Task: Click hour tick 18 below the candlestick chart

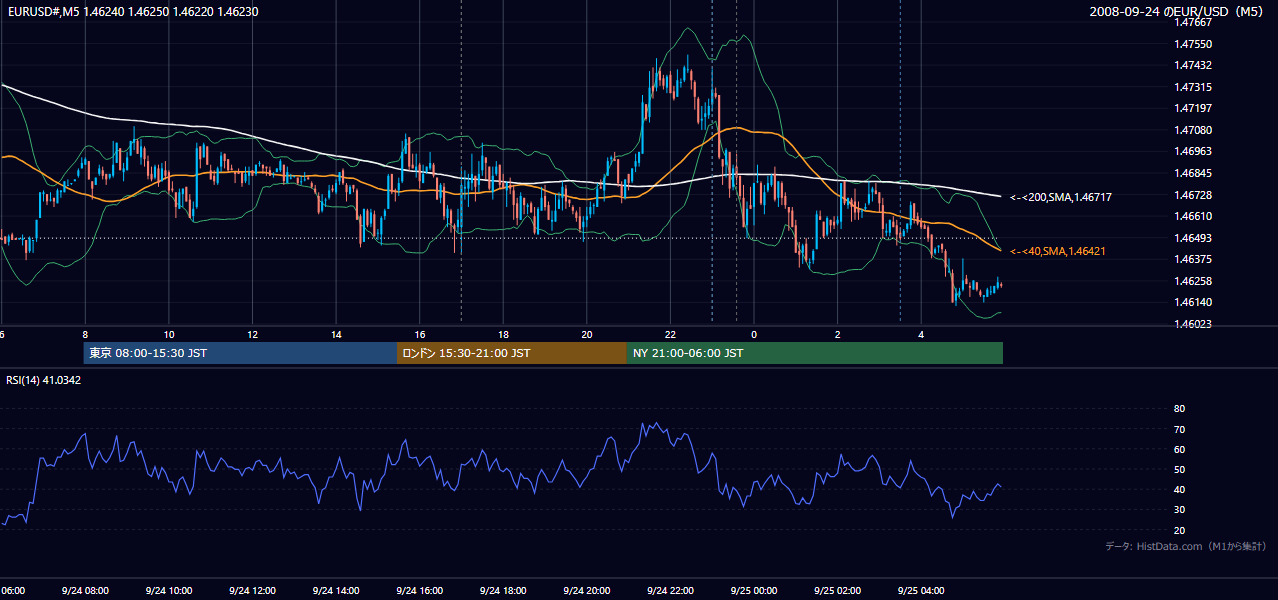Action: pyautogui.click(x=503, y=335)
